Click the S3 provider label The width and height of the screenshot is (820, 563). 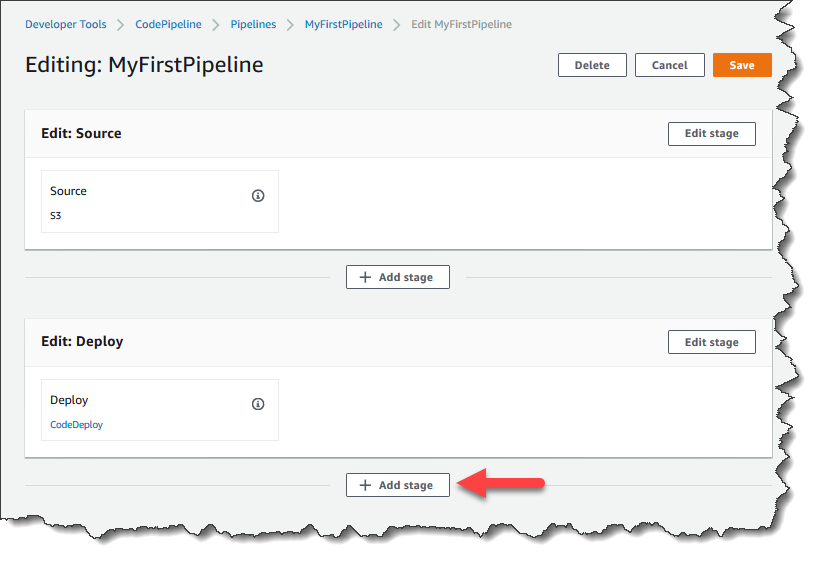click(x=56, y=215)
